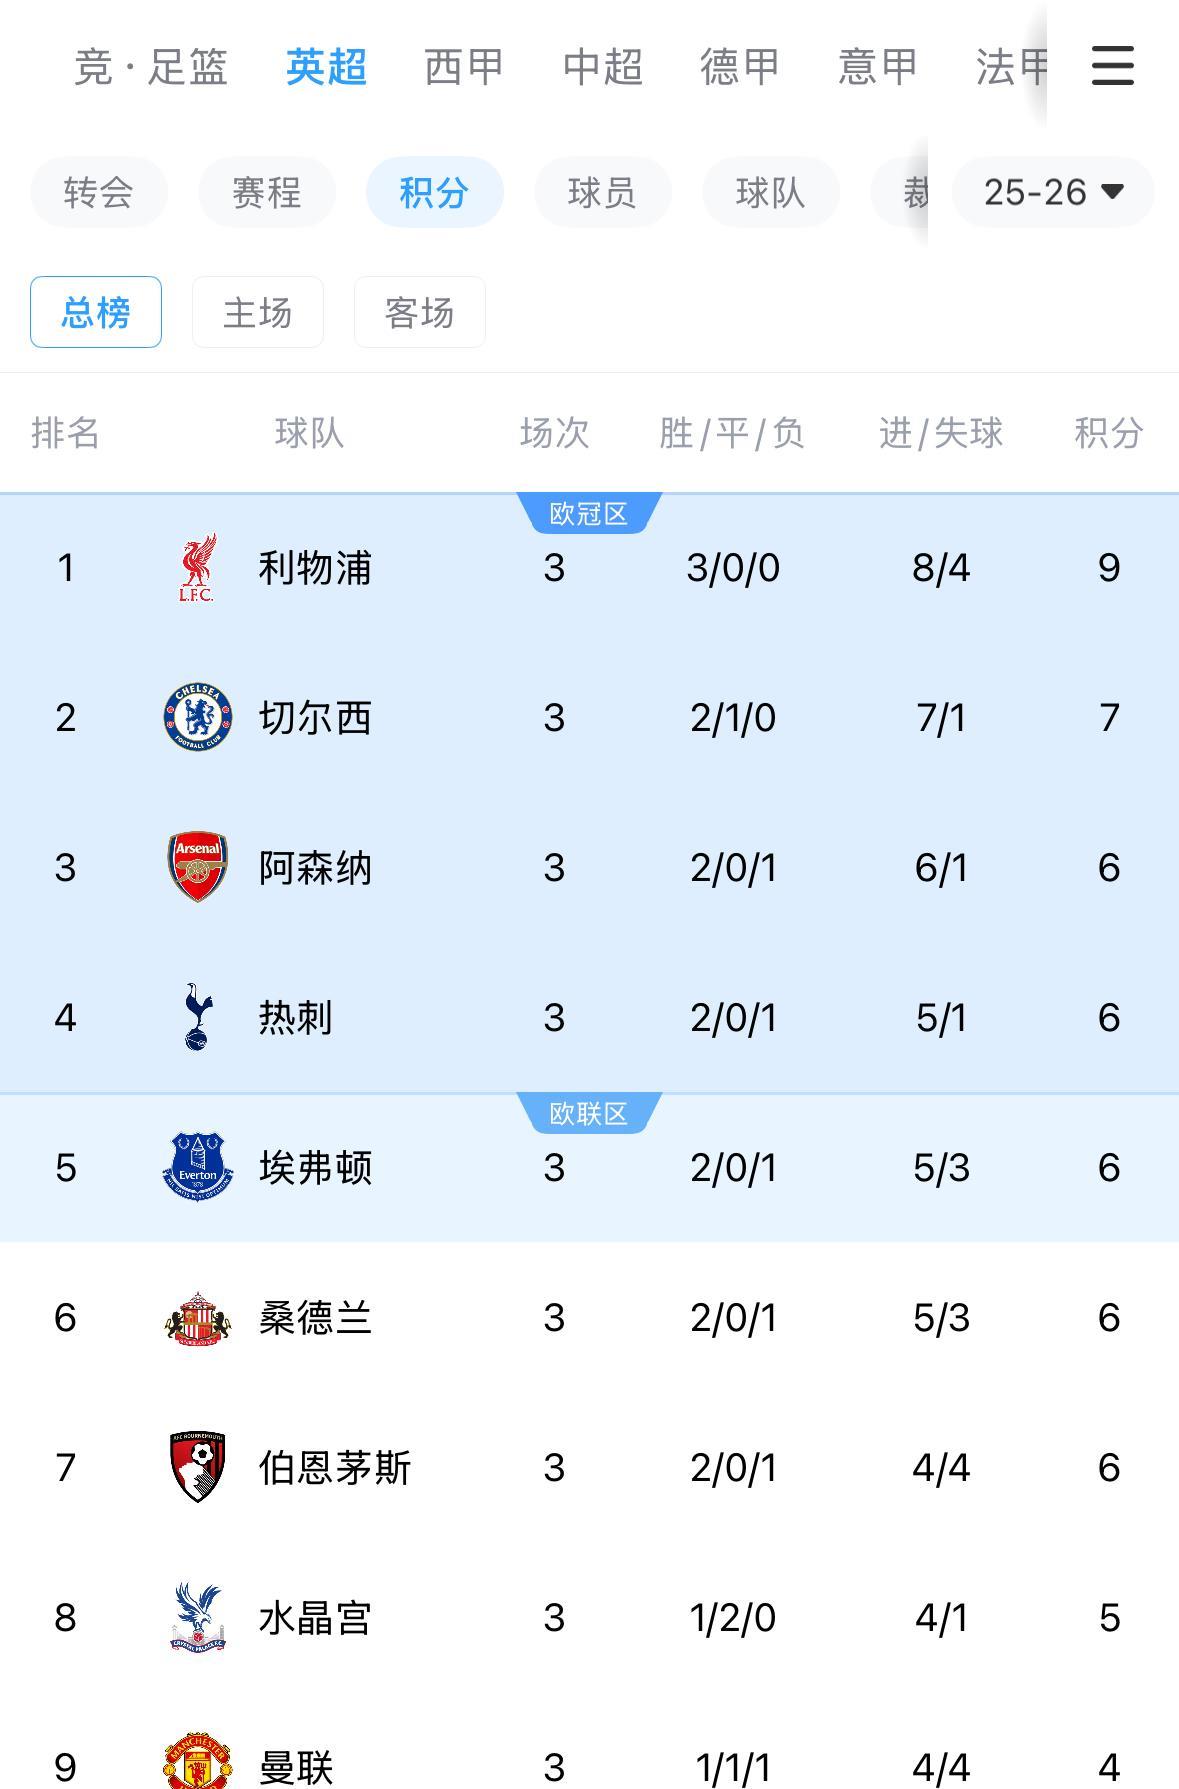
Task: Switch to the 西甲 league tab
Action: tap(464, 67)
